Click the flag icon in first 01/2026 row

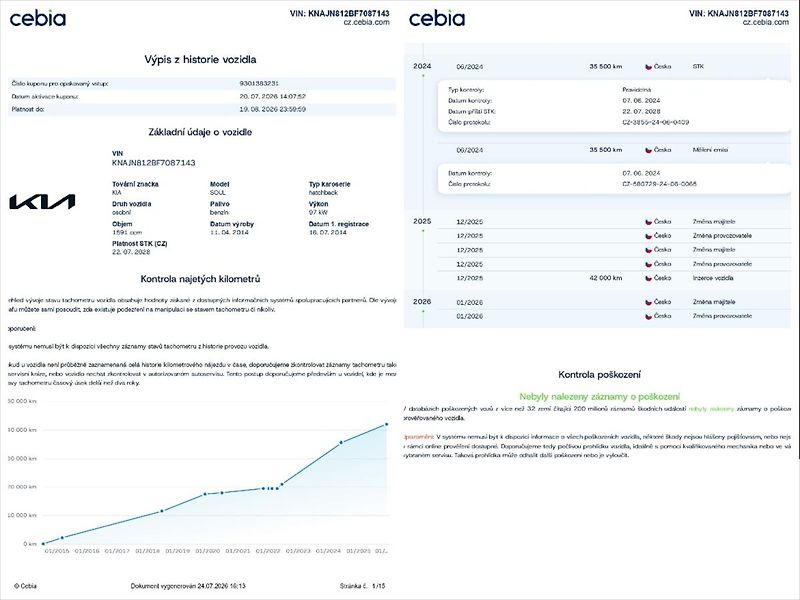coord(648,302)
